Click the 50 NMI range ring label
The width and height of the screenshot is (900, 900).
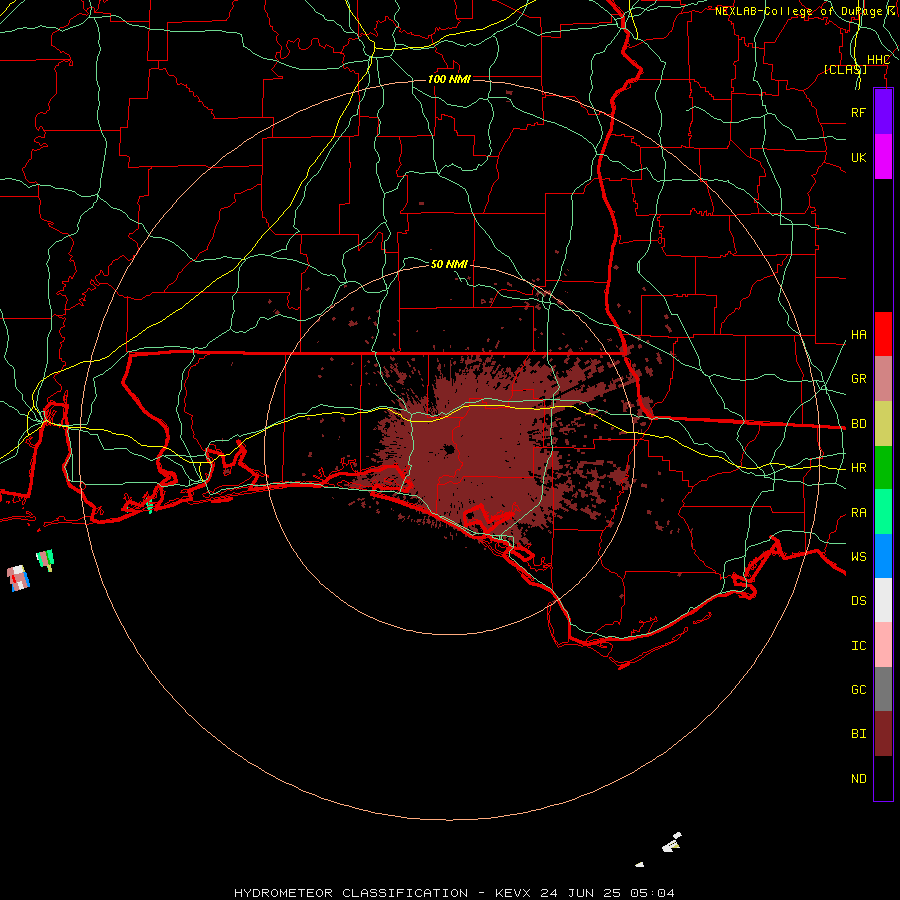click(449, 264)
